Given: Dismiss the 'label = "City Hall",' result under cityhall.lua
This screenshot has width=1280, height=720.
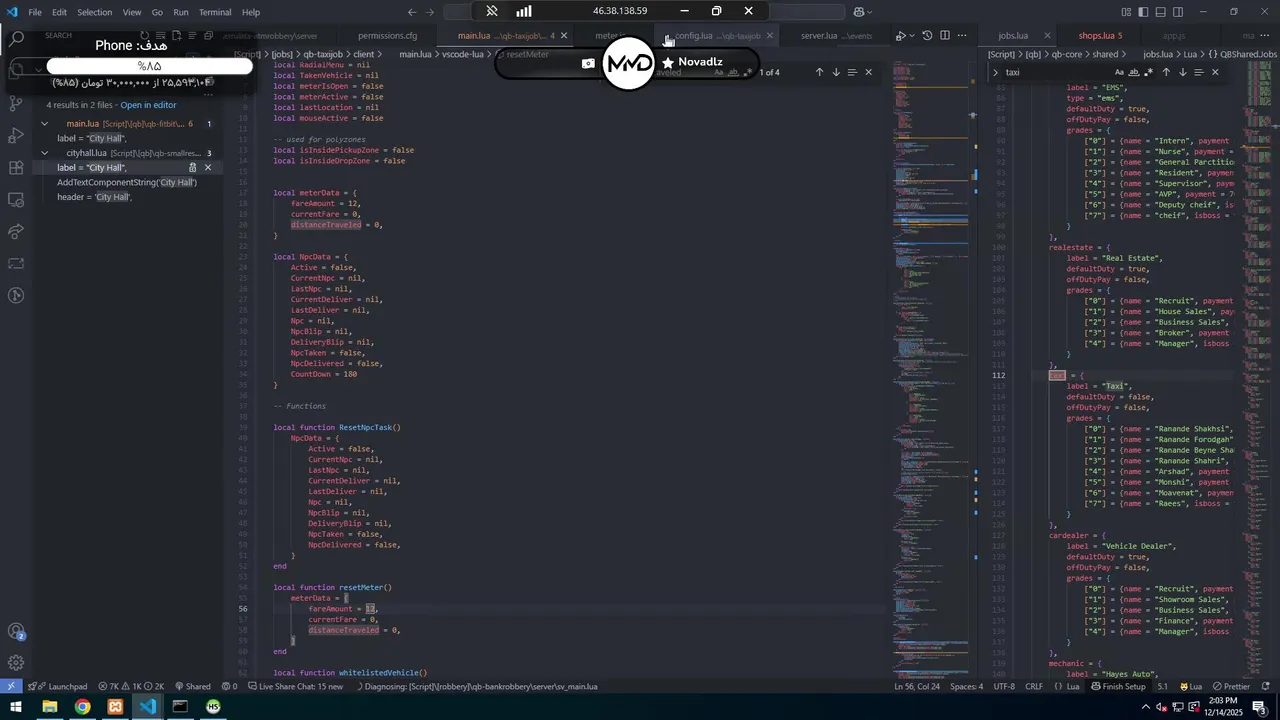Looking at the screenshot, I should coord(208,168).
